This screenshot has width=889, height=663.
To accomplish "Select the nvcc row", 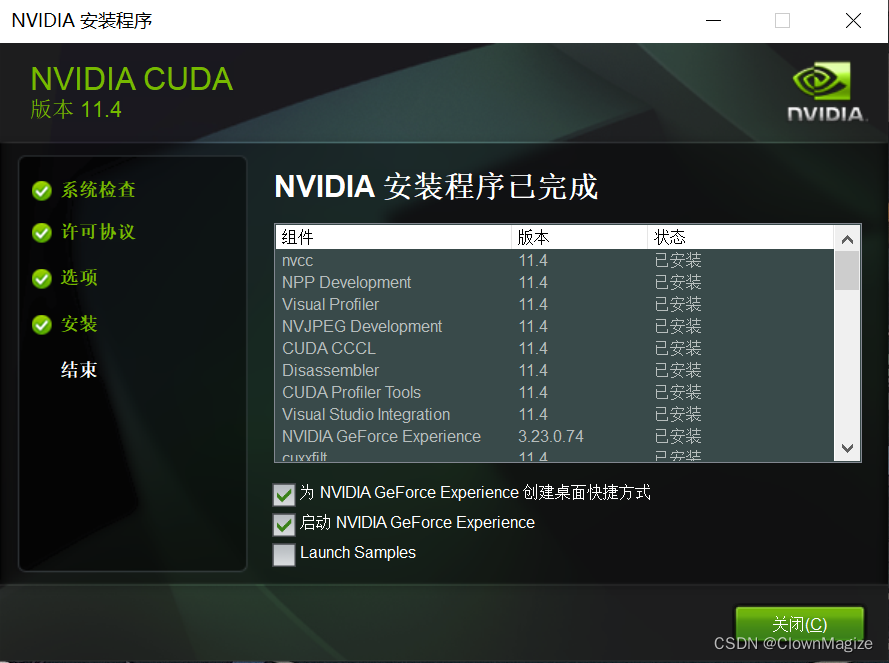I will tap(554, 260).
